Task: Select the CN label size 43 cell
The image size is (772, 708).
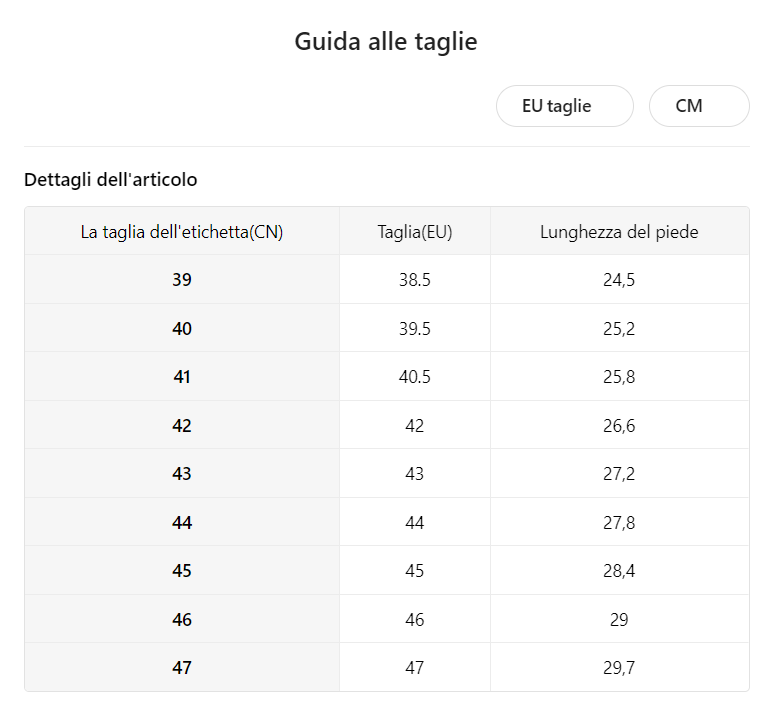Action: (x=182, y=473)
